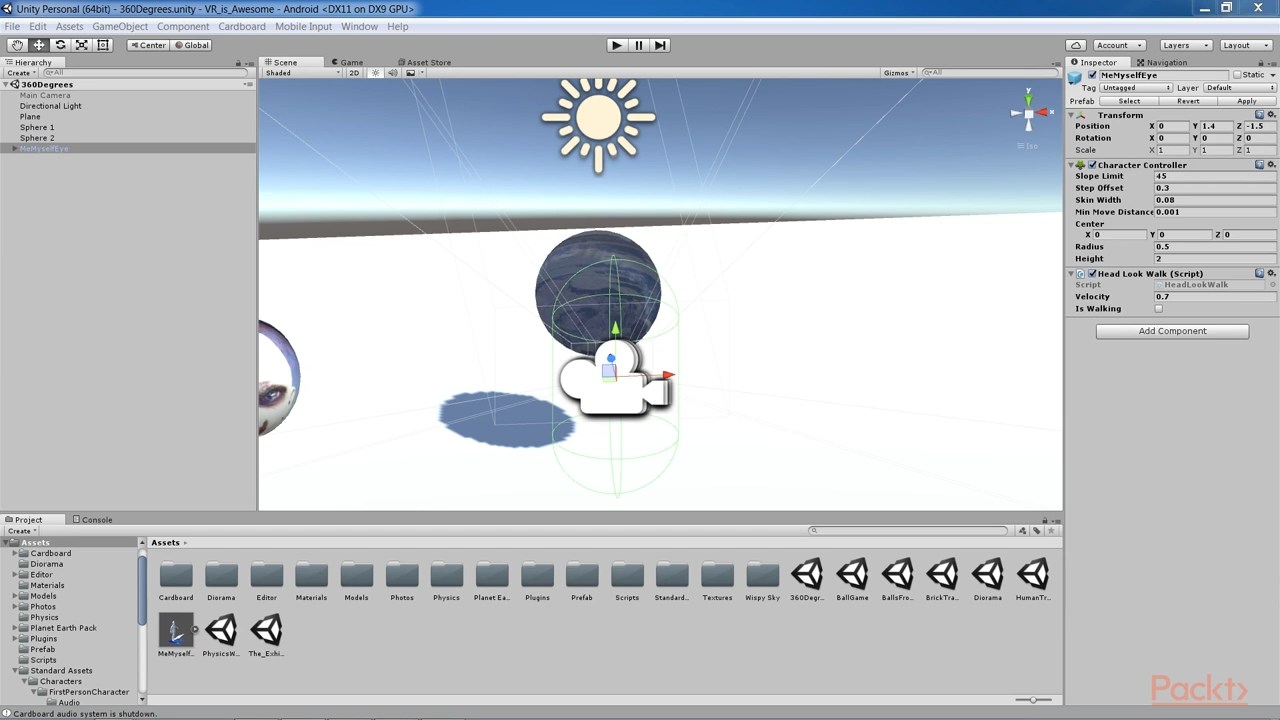
Task: Expand MeMyselfEye in Hierarchy
Action: pyautogui.click(x=14, y=149)
